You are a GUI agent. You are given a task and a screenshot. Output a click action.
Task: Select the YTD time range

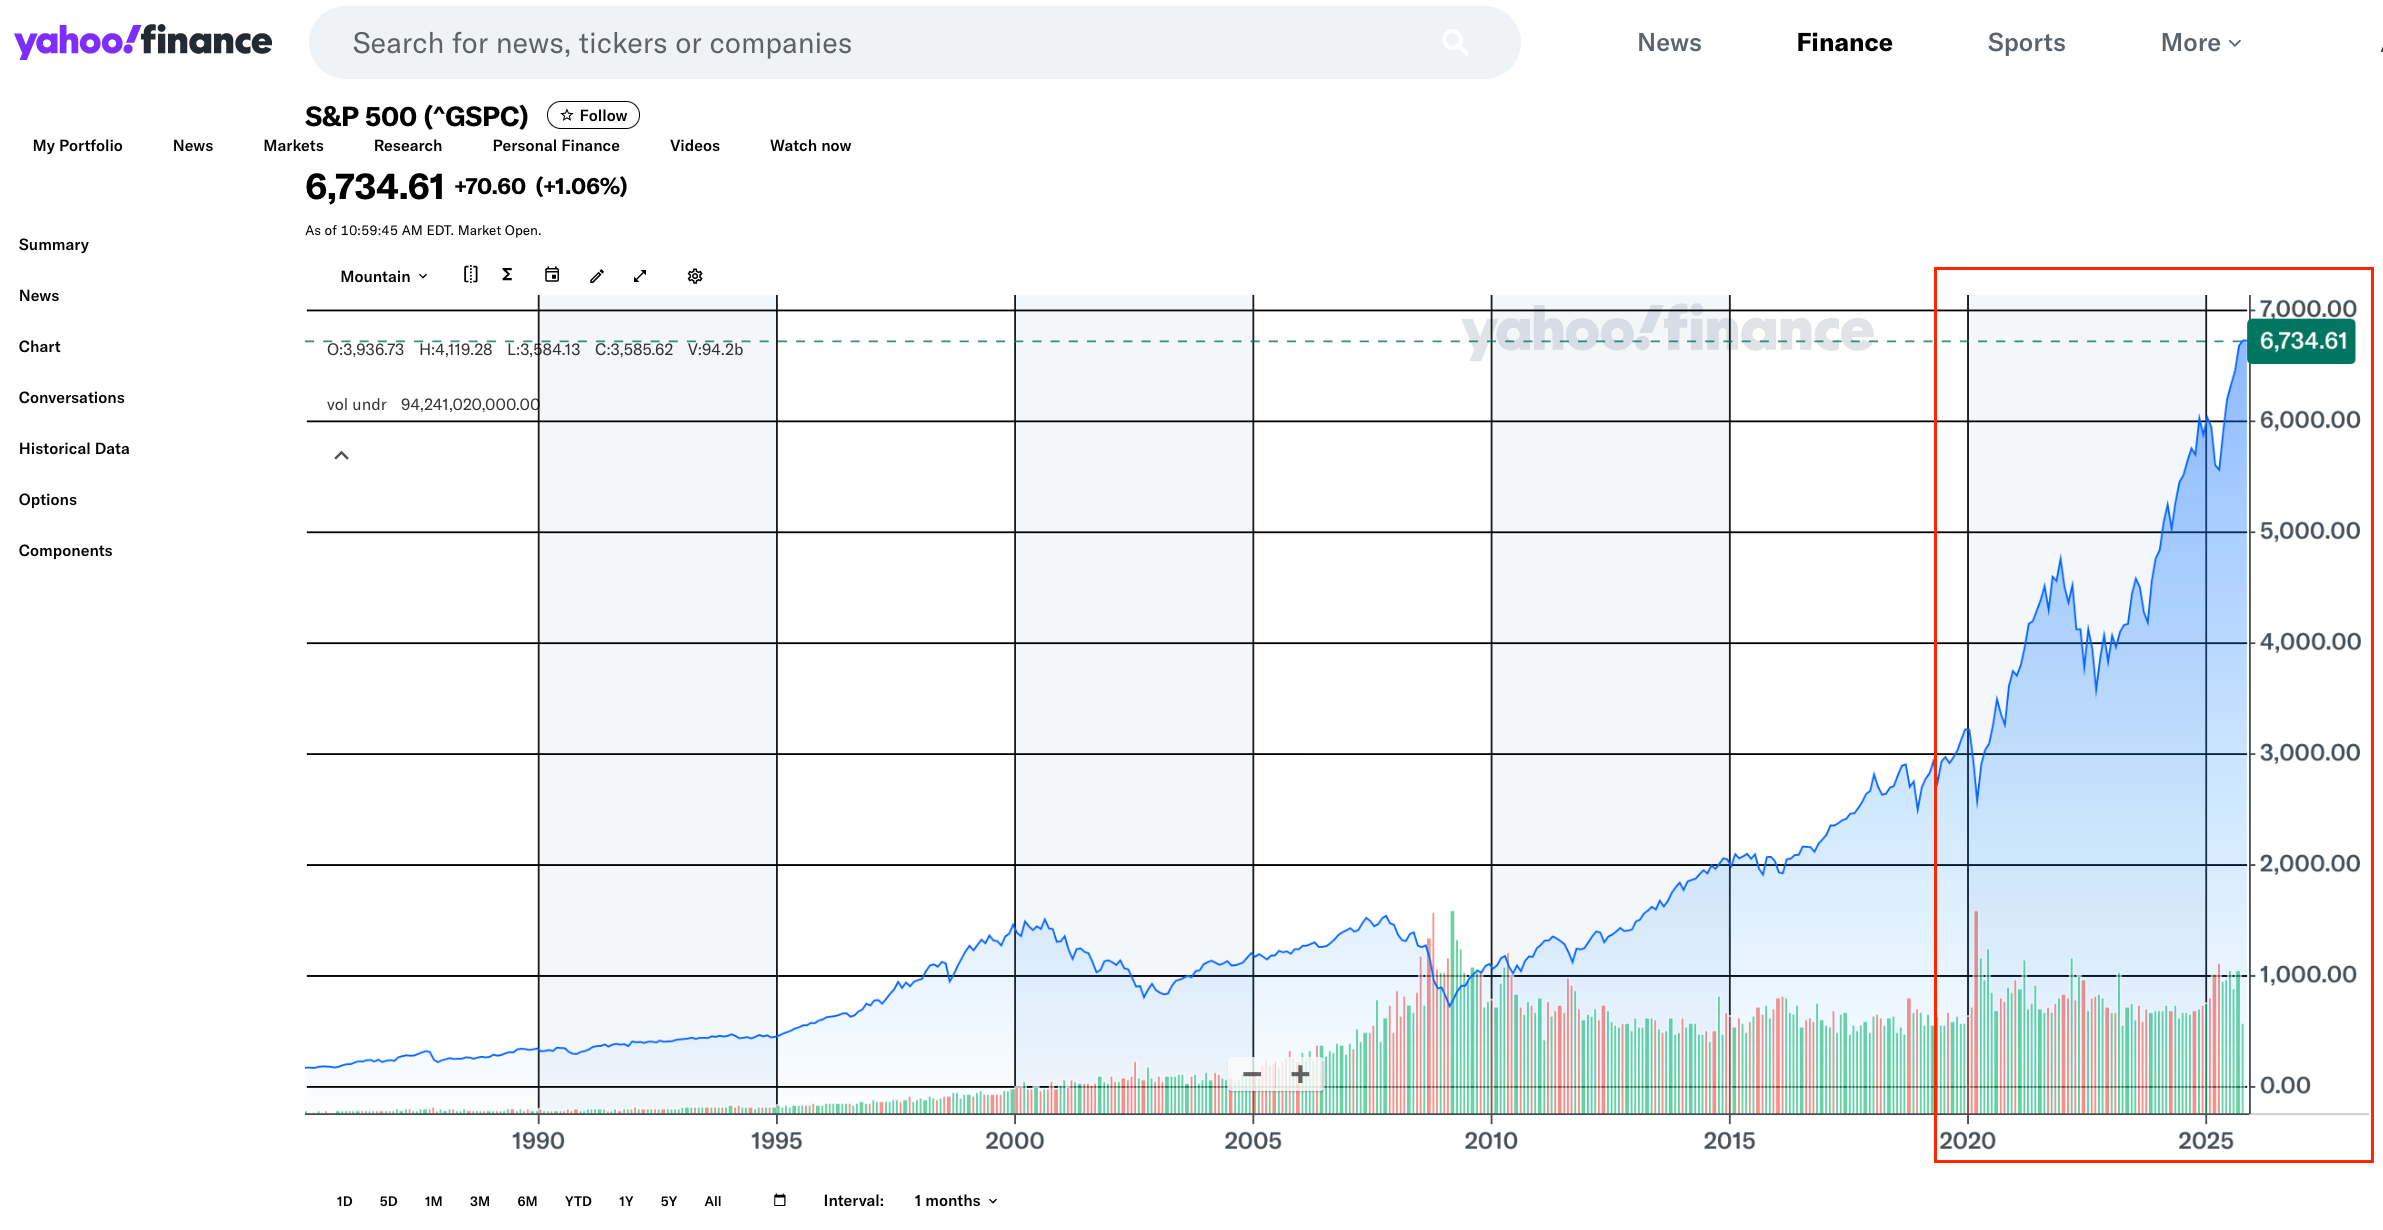[x=578, y=1201]
